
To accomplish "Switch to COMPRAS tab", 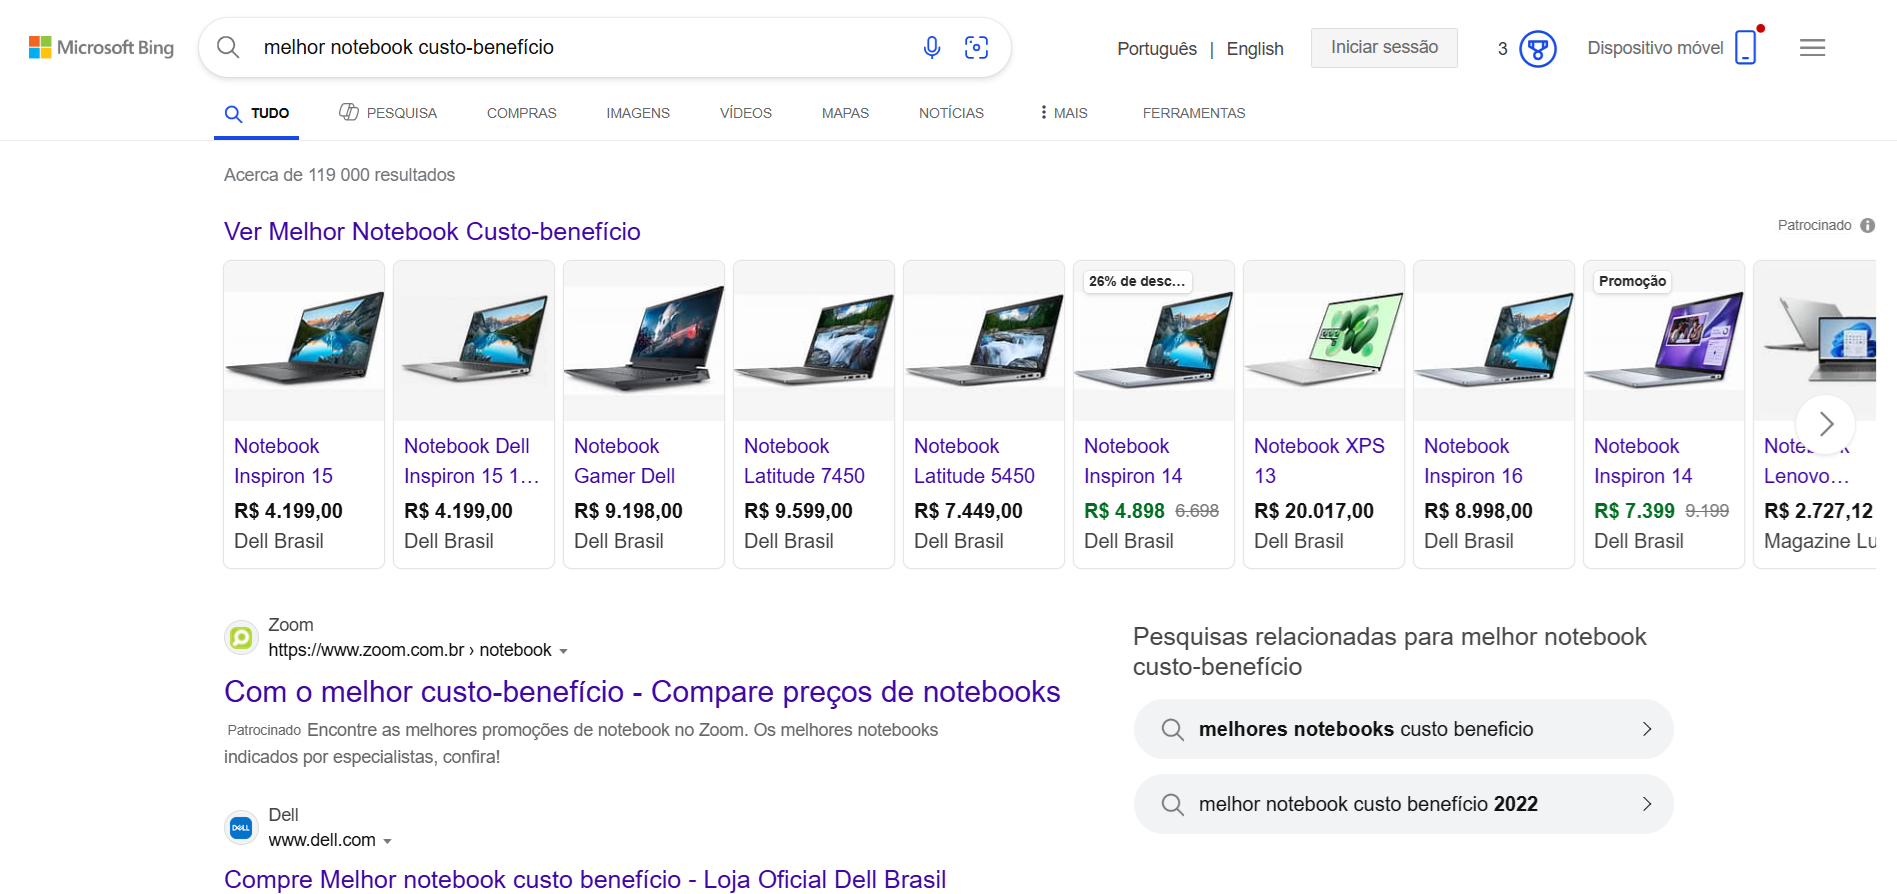I will tap(521, 113).
